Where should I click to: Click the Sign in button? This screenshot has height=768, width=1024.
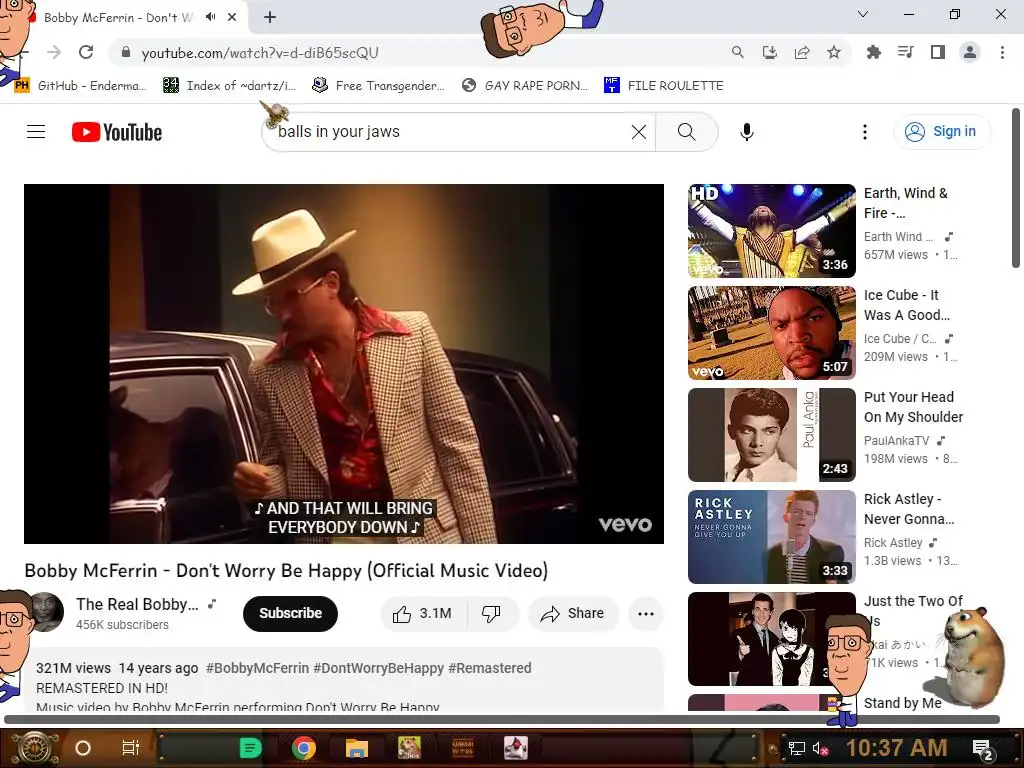coord(941,131)
